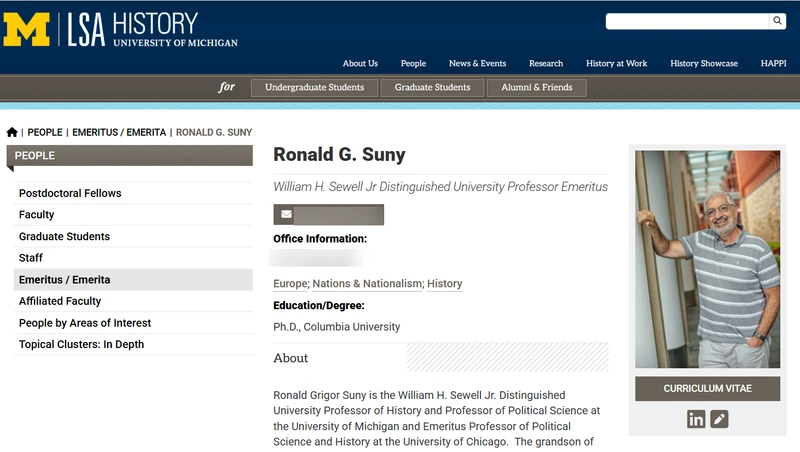800x452 pixels.
Task: Go to PEOPLE breadcrumb link
Action: pyautogui.click(x=45, y=132)
